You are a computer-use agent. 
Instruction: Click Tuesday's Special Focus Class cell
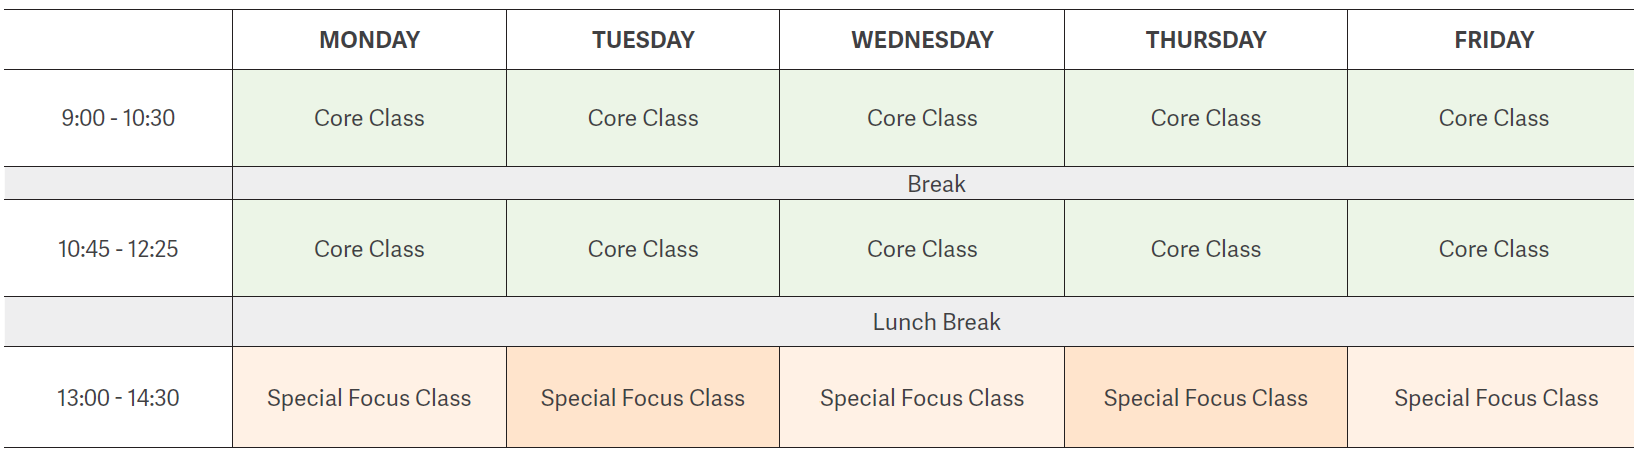[x=643, y=398]
